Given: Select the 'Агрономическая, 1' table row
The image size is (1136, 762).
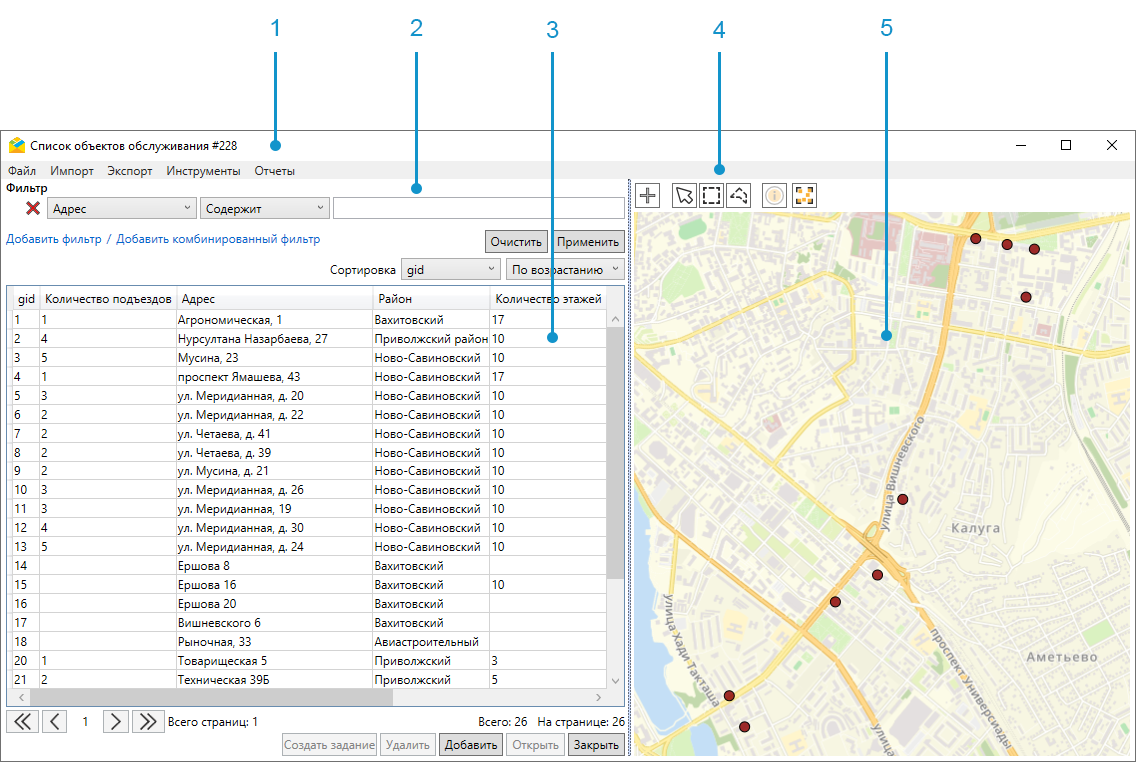Looking at the screenshot, I should click(229, 320).
